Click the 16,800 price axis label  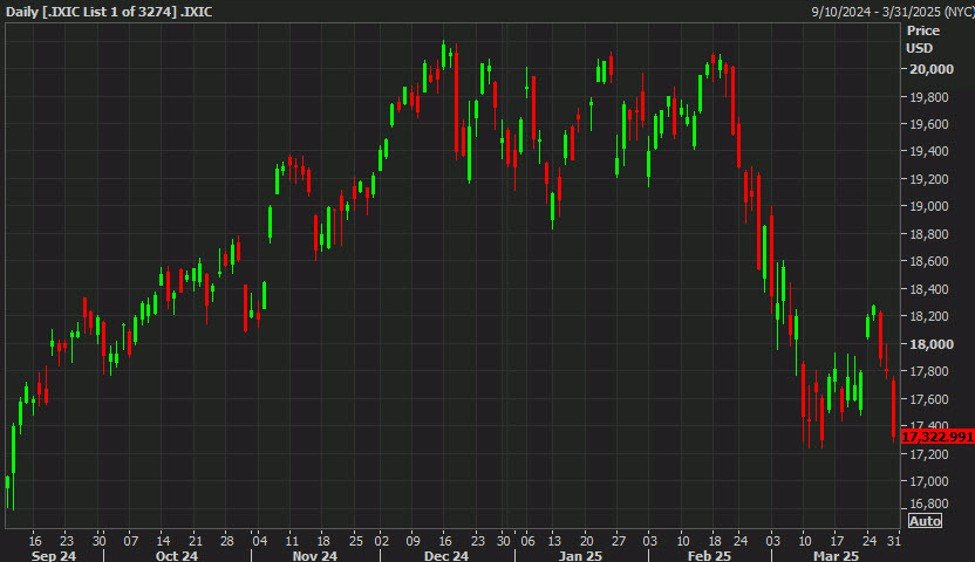(x=928, y=504)
